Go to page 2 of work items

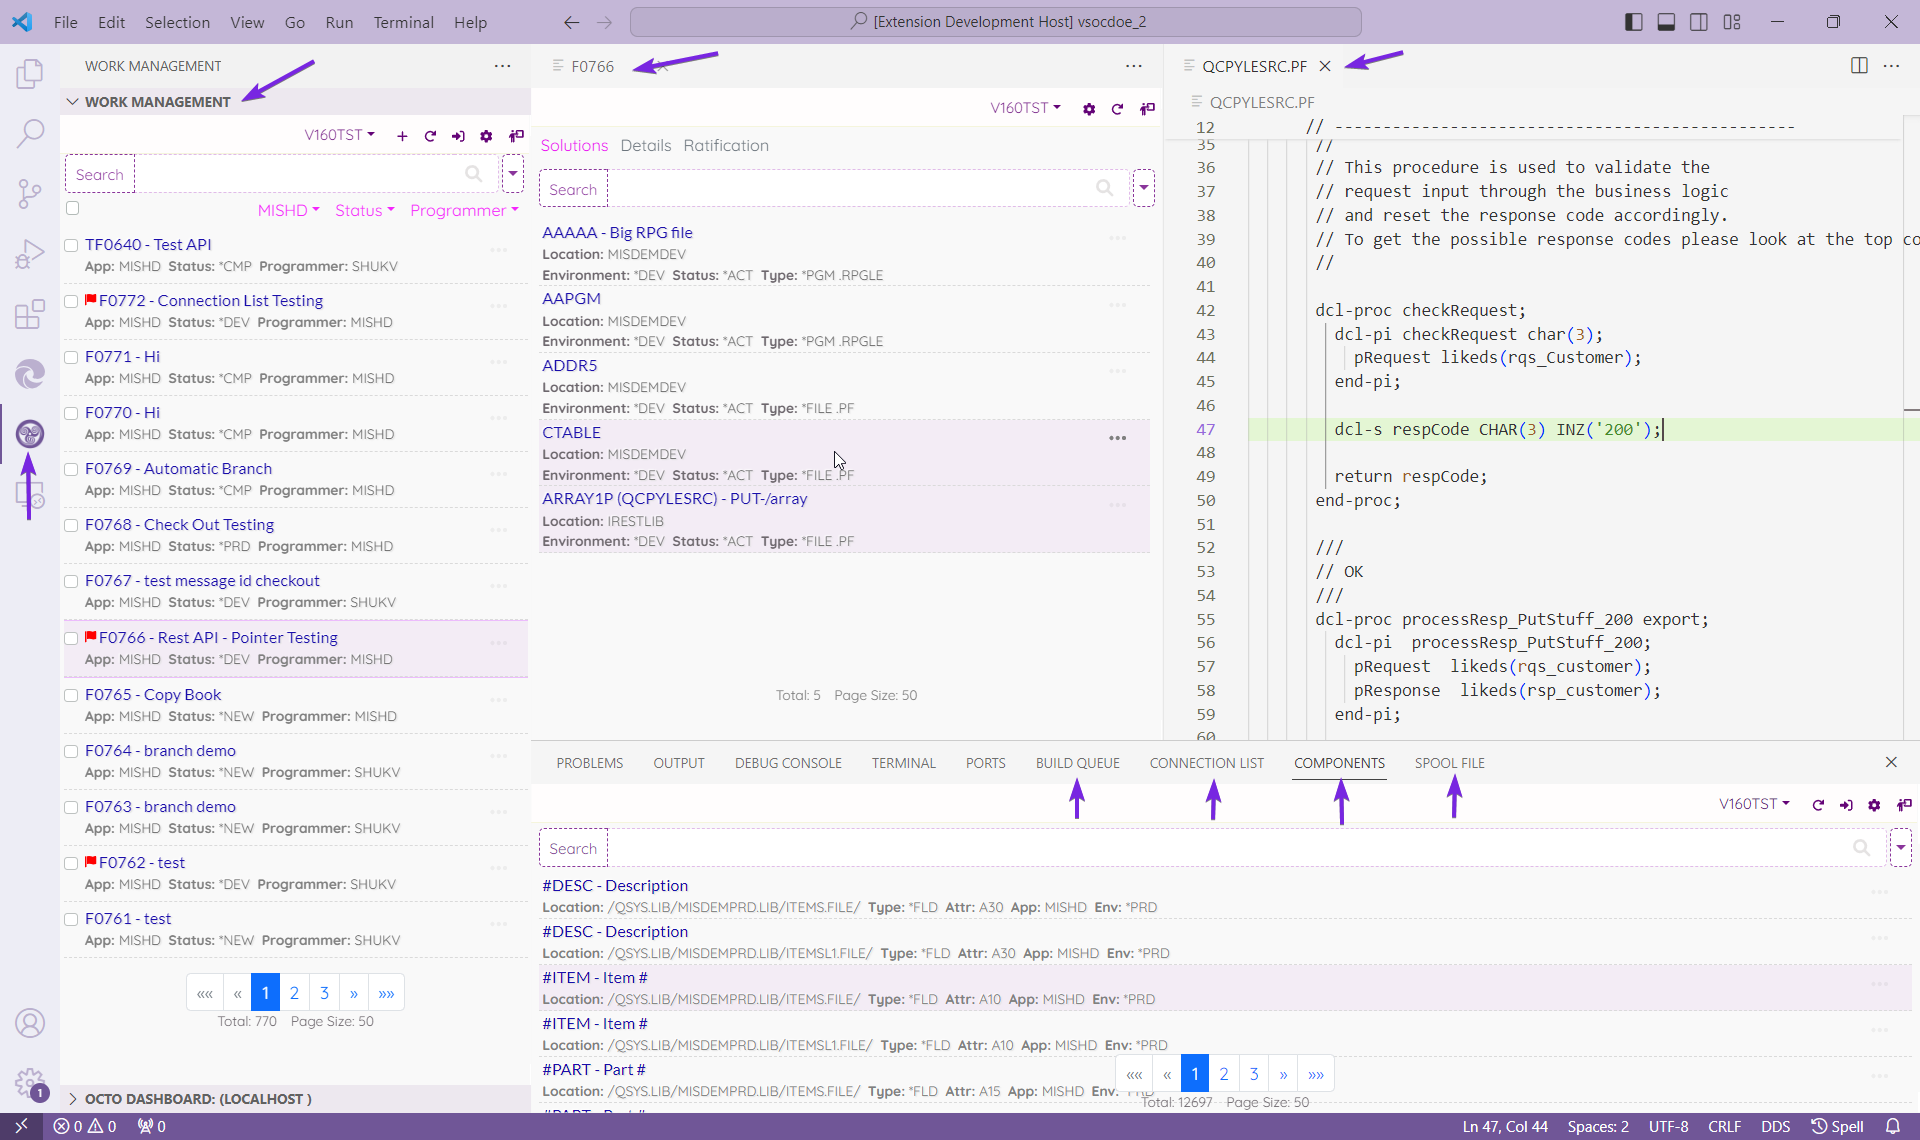[x=294, y=993]
